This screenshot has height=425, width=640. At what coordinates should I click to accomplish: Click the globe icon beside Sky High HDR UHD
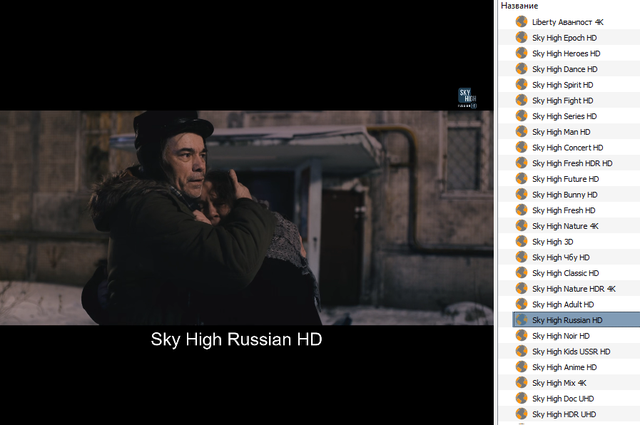tap(521, 414)
